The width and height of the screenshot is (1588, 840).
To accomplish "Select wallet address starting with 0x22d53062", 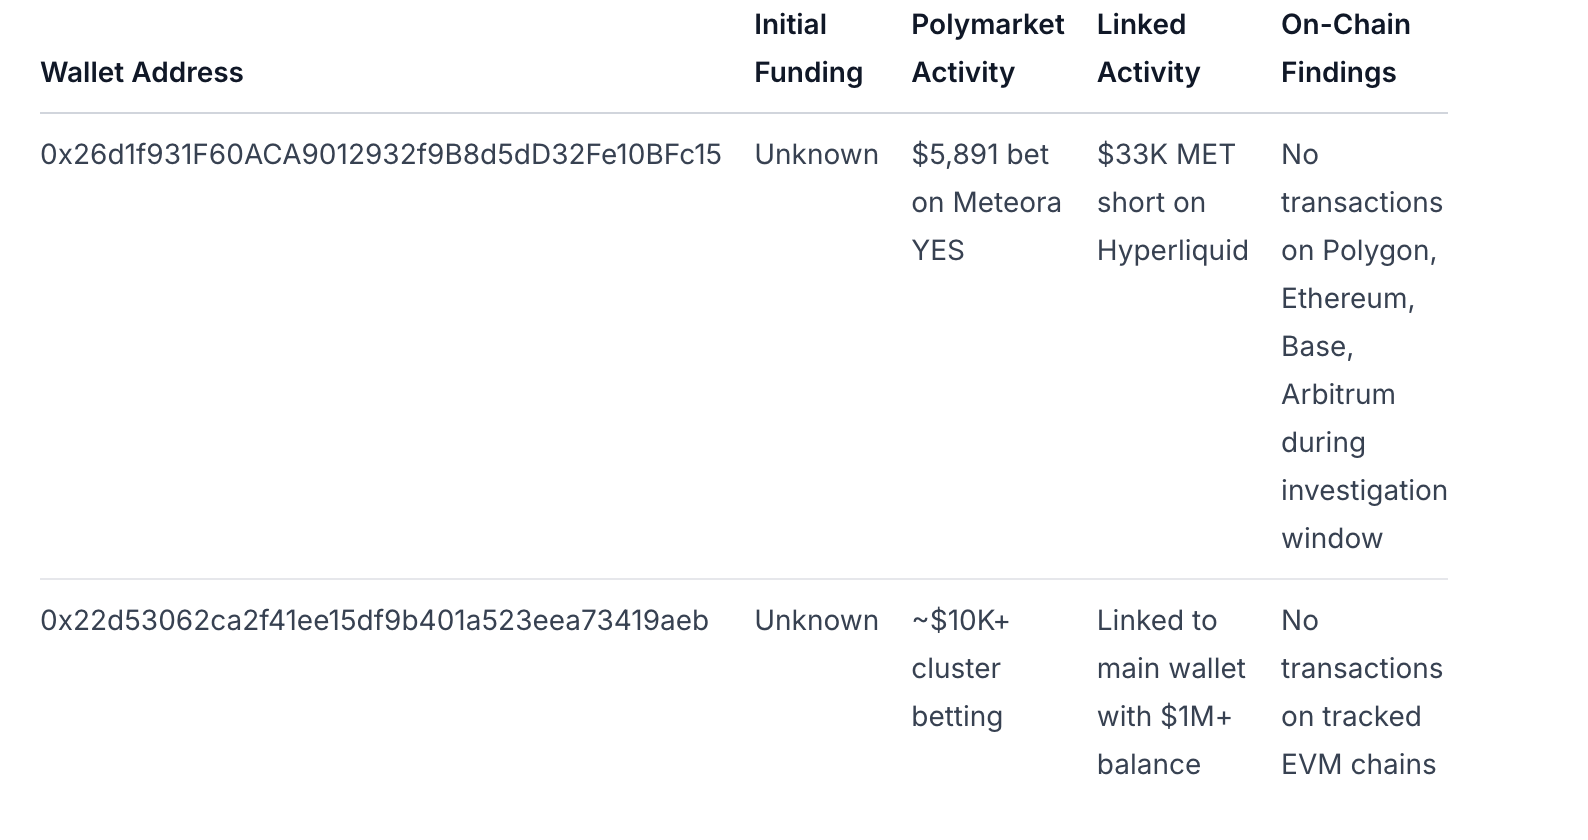I will tap(374, 621).
